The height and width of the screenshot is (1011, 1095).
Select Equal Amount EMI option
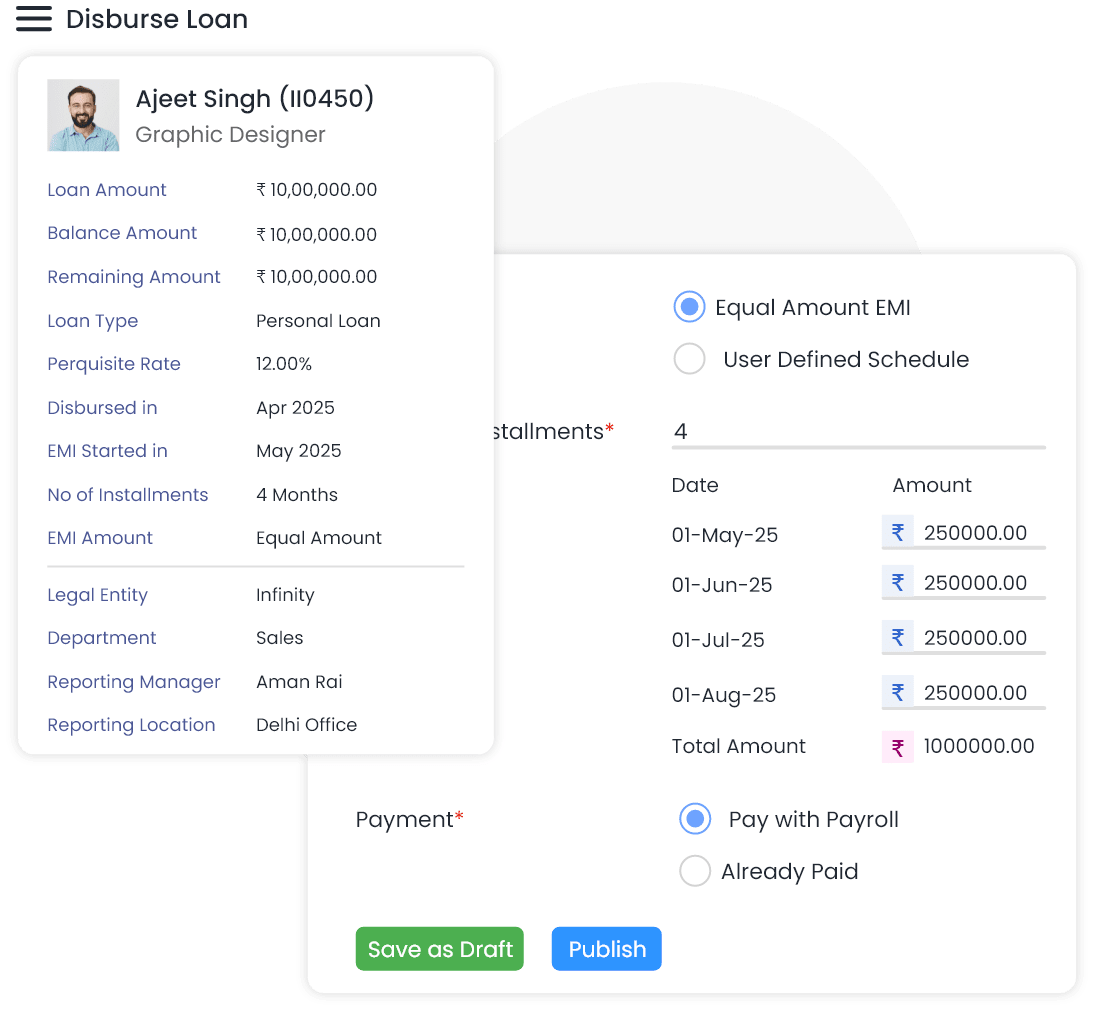[x=689, y=307]
